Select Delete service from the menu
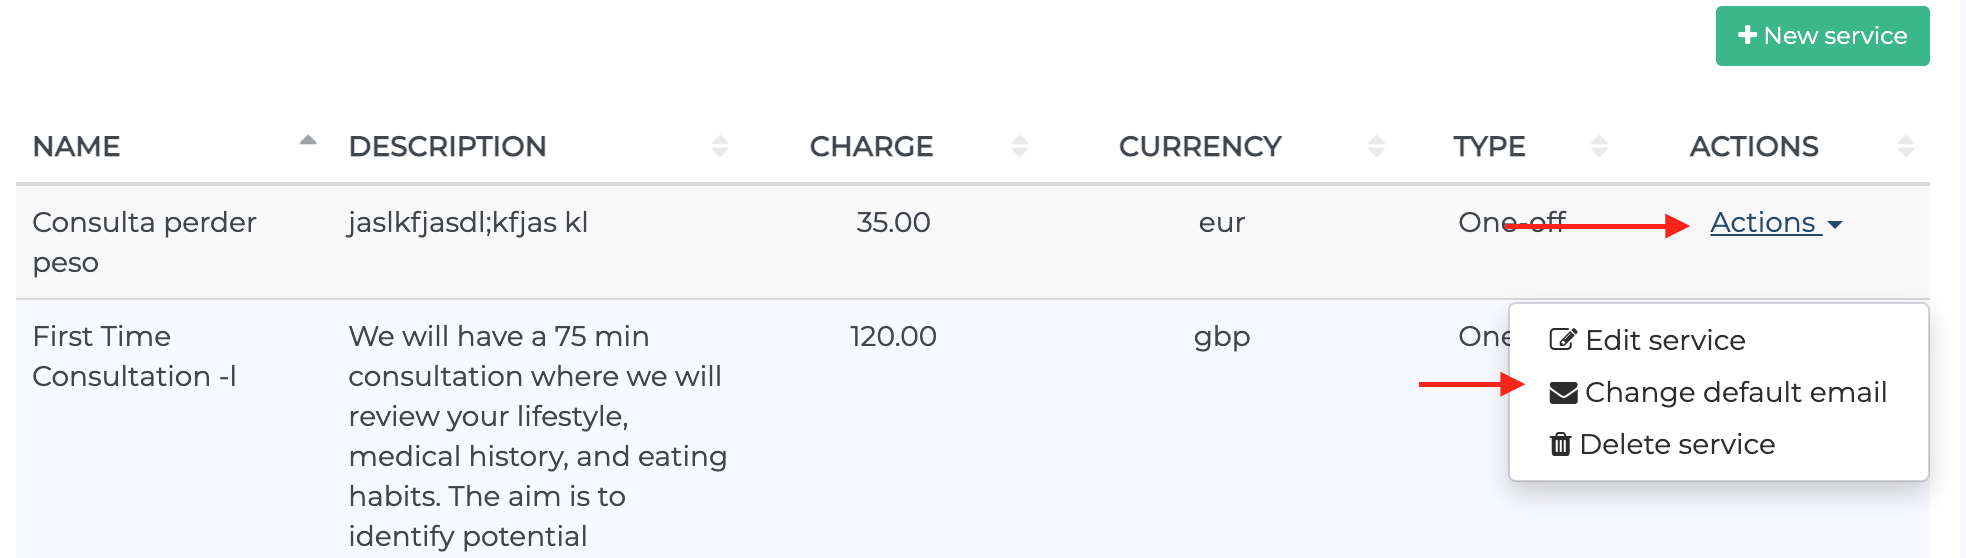This screenshot has height=558, width=1966. tap(1677, 444)
